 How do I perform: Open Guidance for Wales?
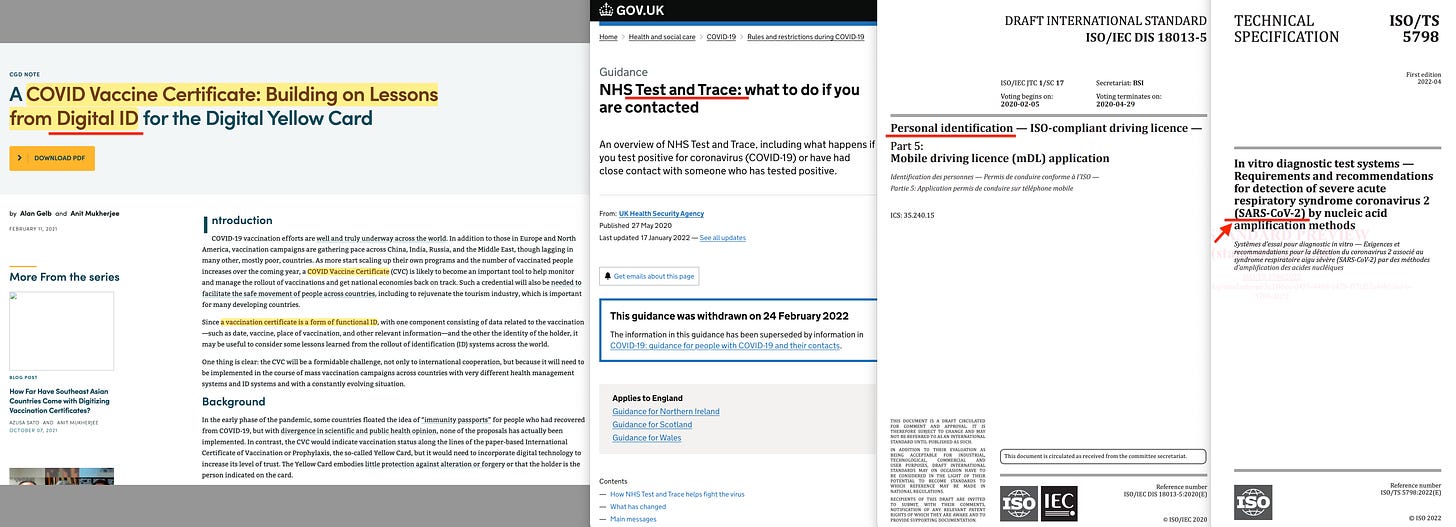pyautogui.click(x=645, y=437)
